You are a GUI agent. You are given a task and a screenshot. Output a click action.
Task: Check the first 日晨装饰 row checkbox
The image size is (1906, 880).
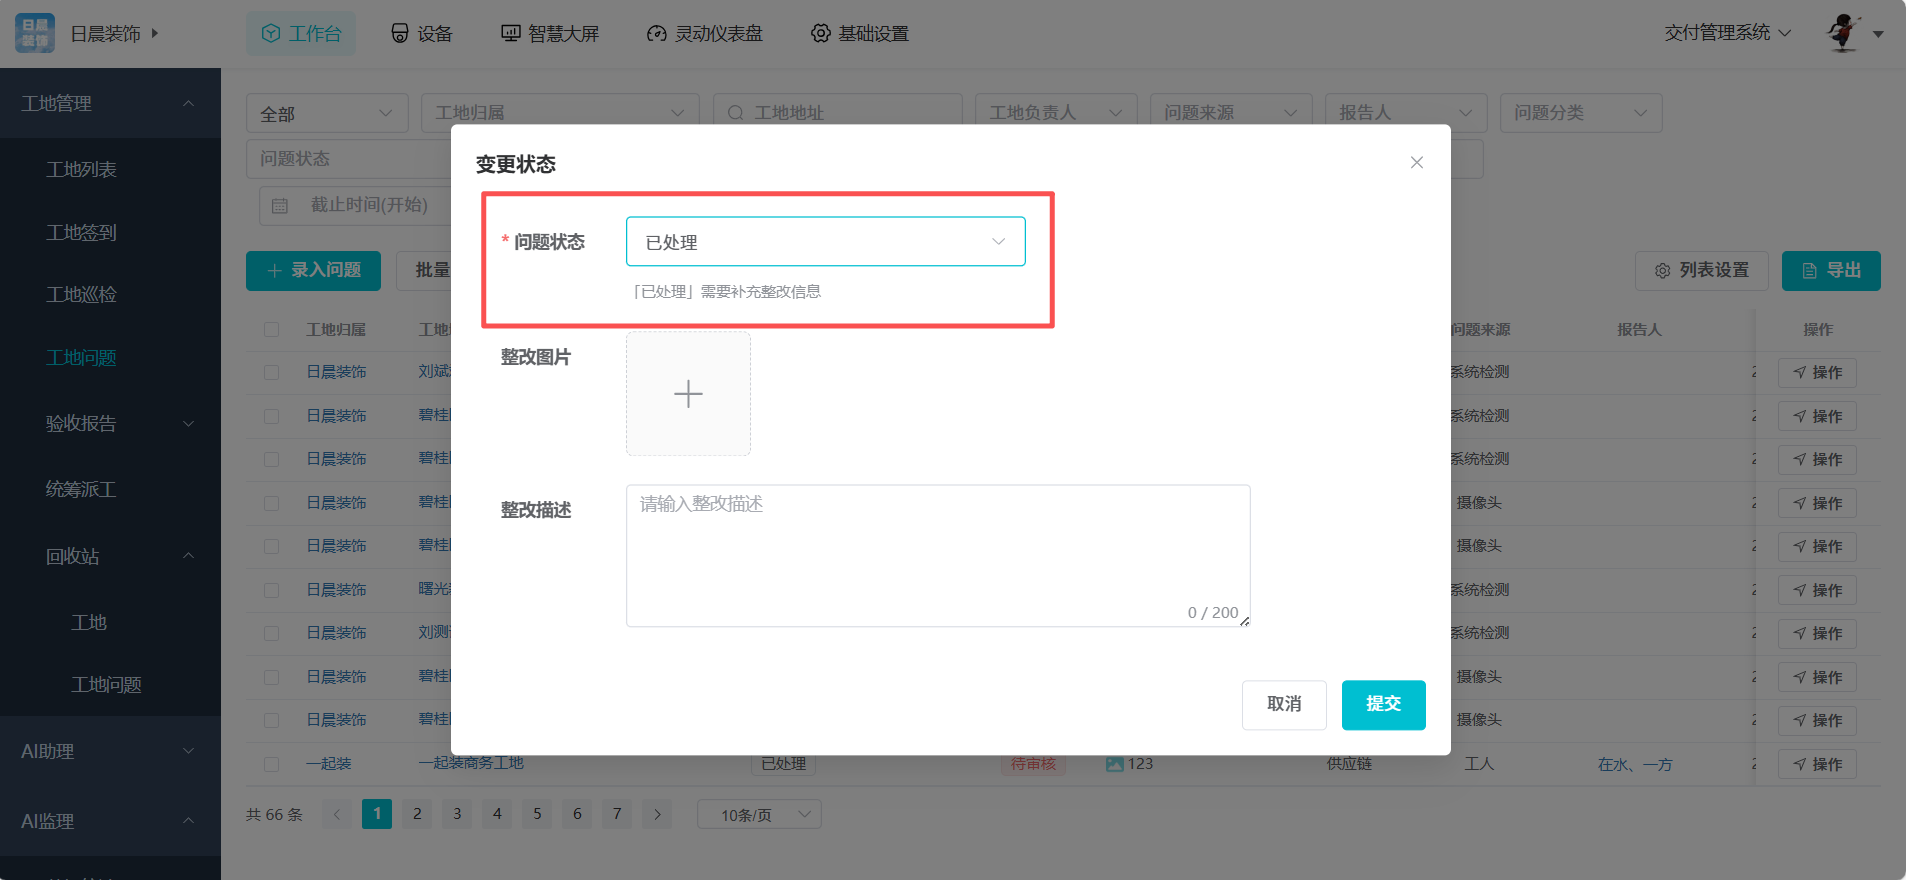click(x=272, y=372)
